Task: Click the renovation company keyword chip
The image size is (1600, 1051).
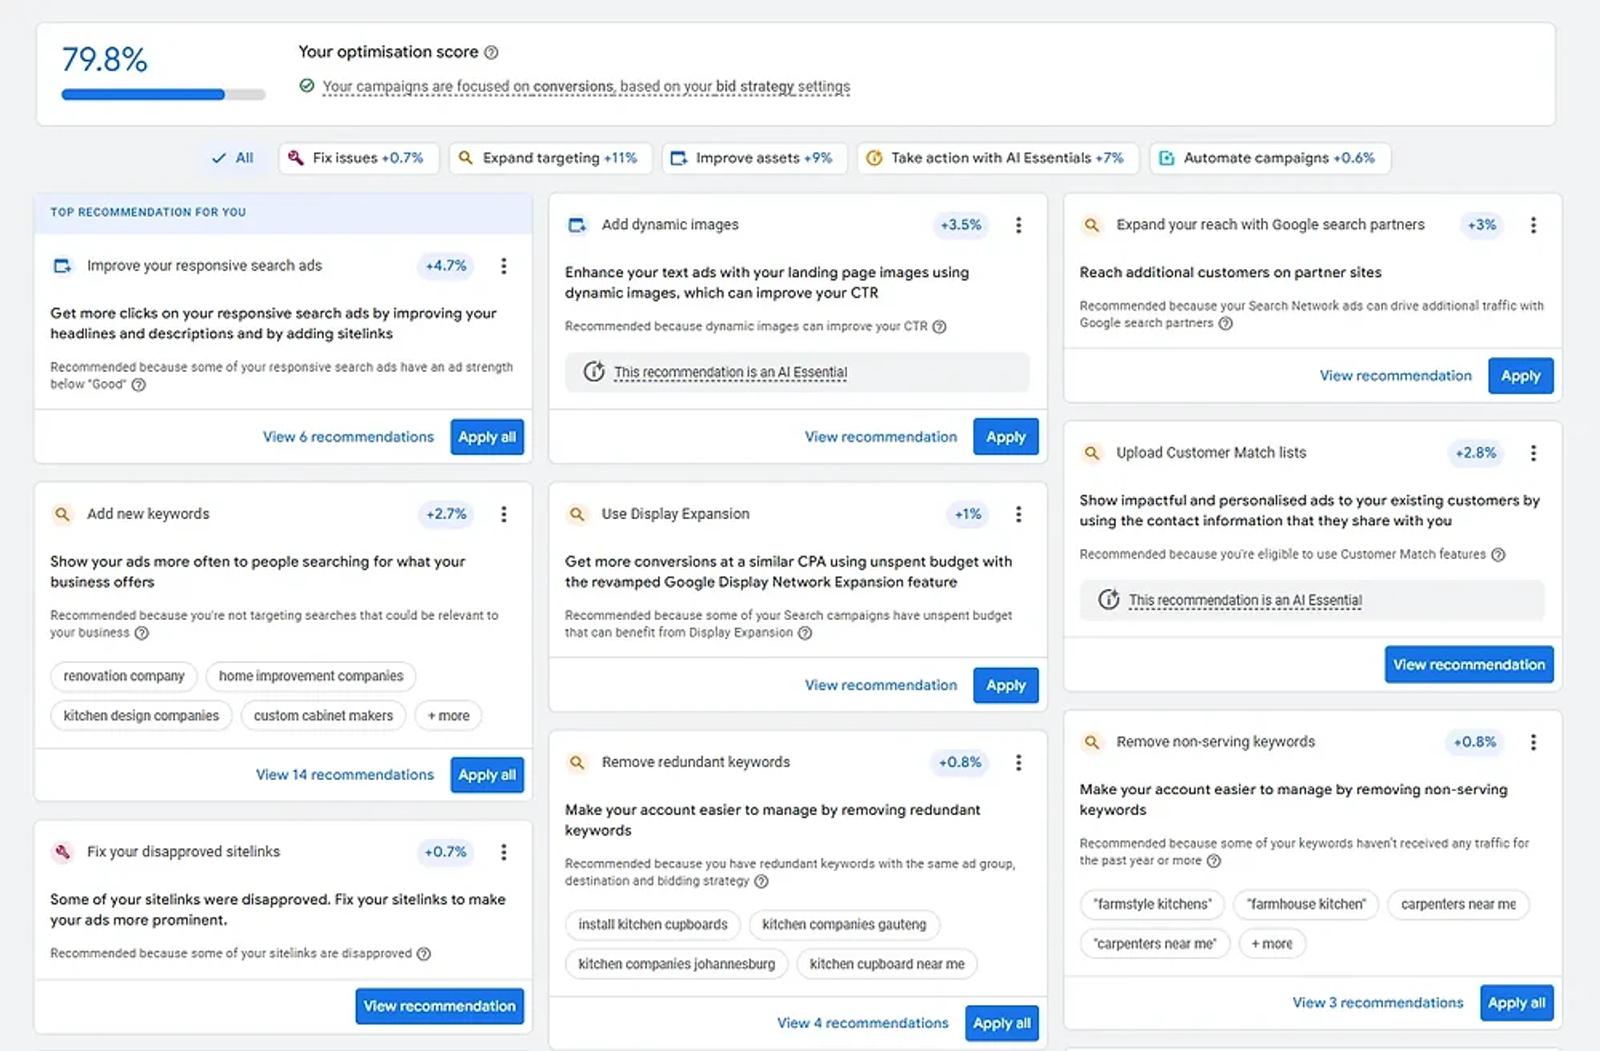Action: (124, 676)
